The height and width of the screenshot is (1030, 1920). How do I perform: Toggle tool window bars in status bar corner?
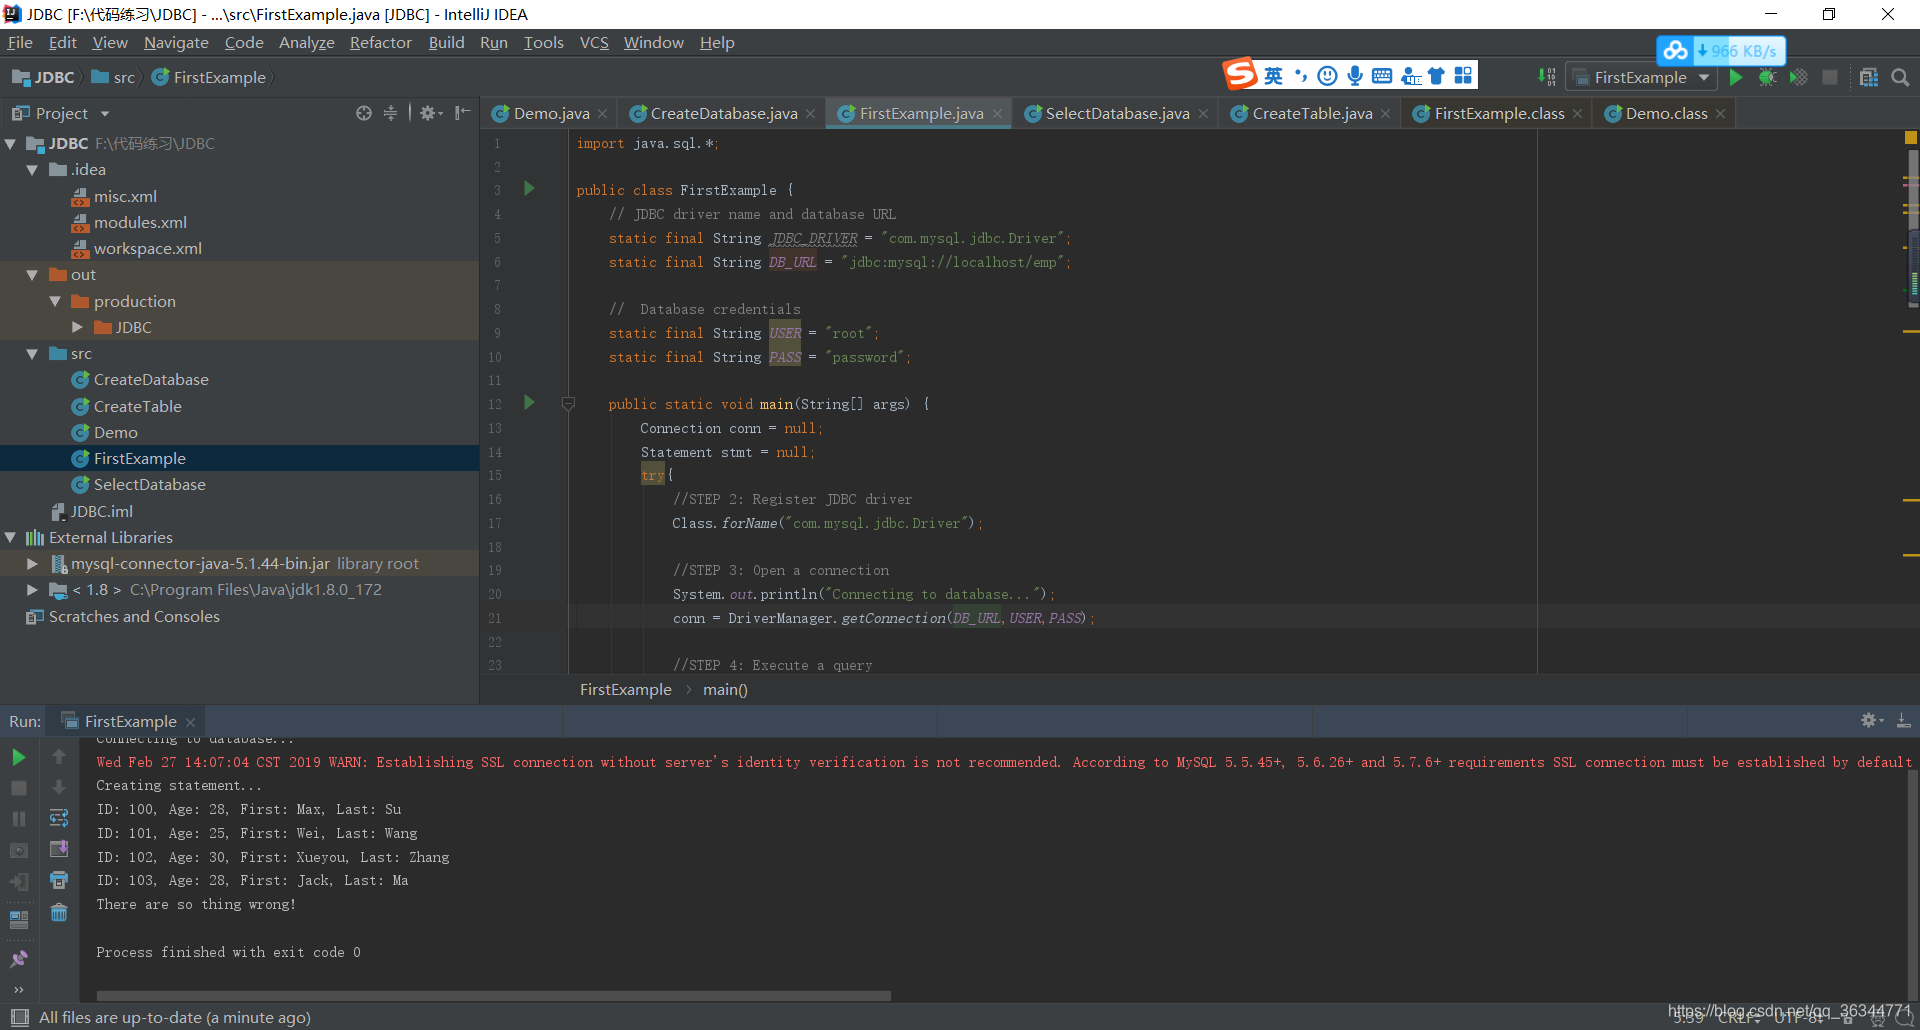click(19, 1017)
